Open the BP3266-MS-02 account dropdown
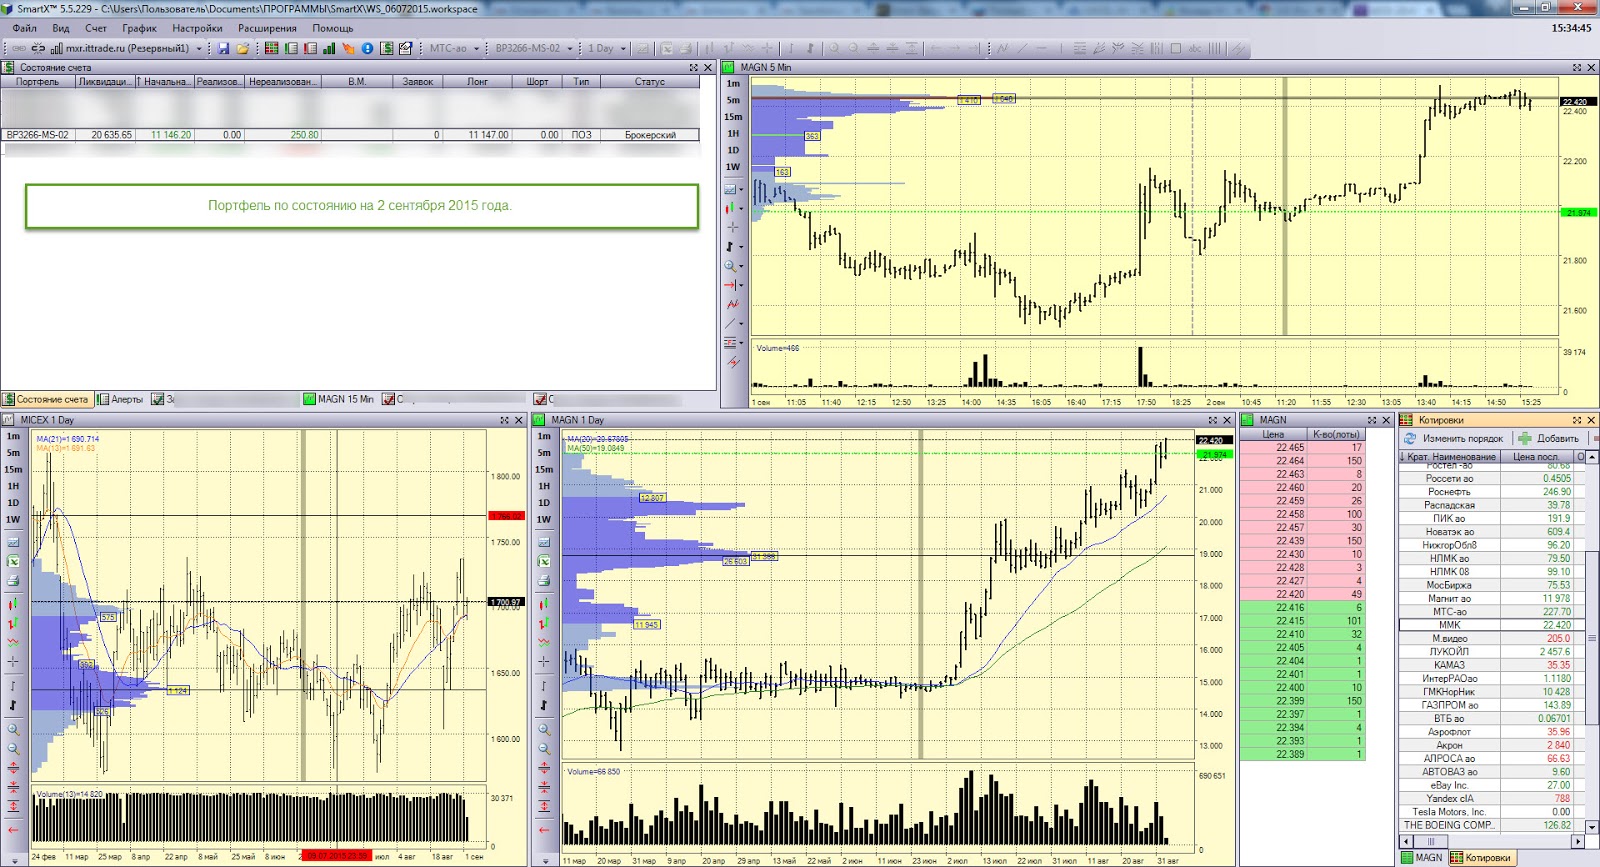 (x=570, y=48)
